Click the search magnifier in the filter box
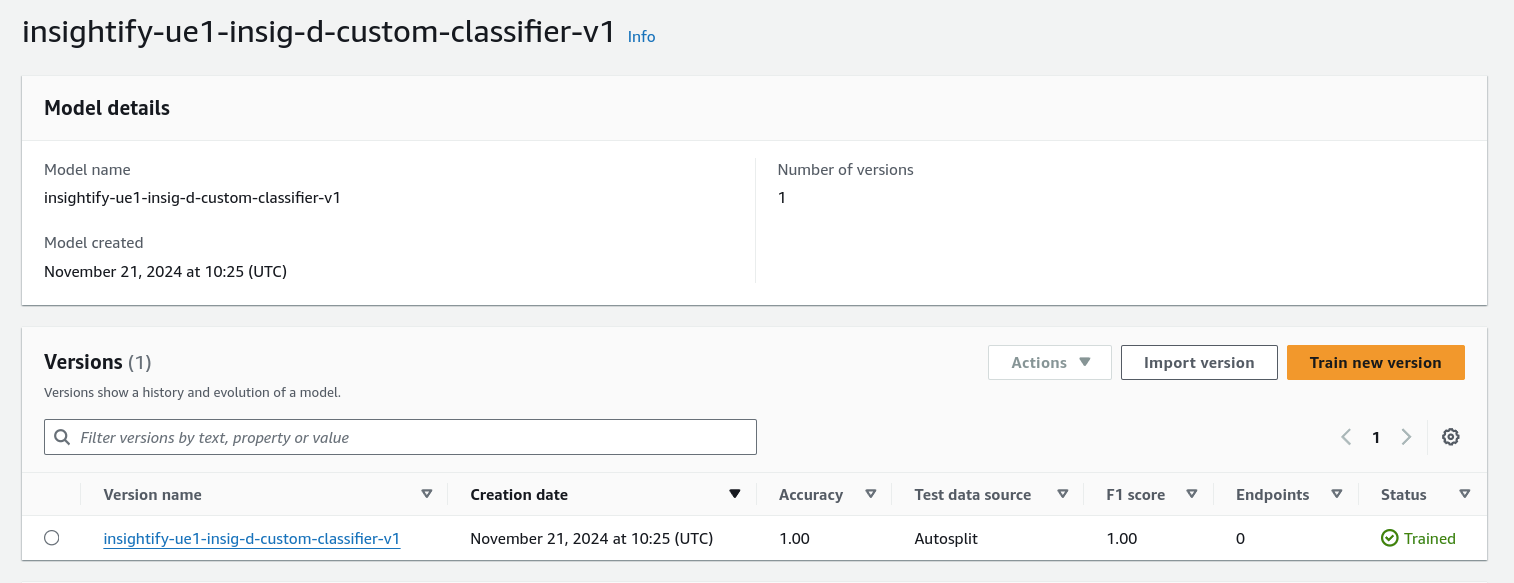 62,437
